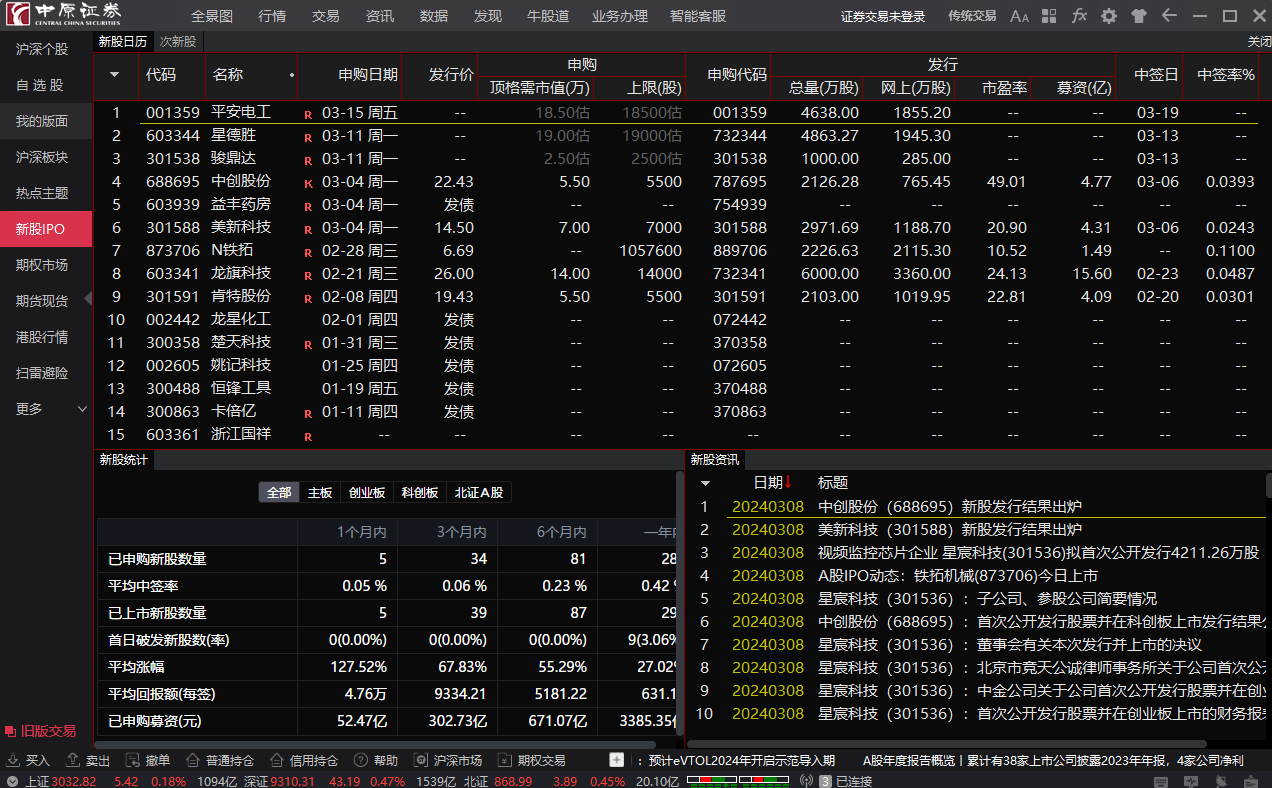Open 帮助 help in bottom bar
The height and width of the screenshot is (788, 1272).
(376, 760)
